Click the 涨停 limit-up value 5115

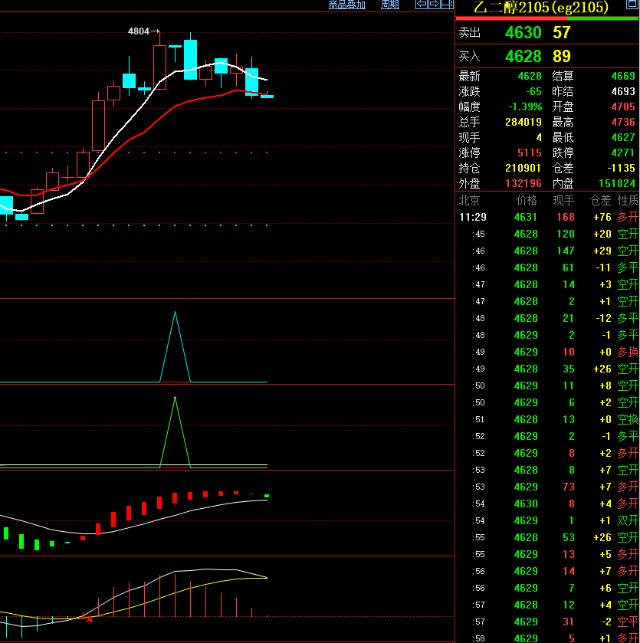pyautogui.click(x=528, y=153)
